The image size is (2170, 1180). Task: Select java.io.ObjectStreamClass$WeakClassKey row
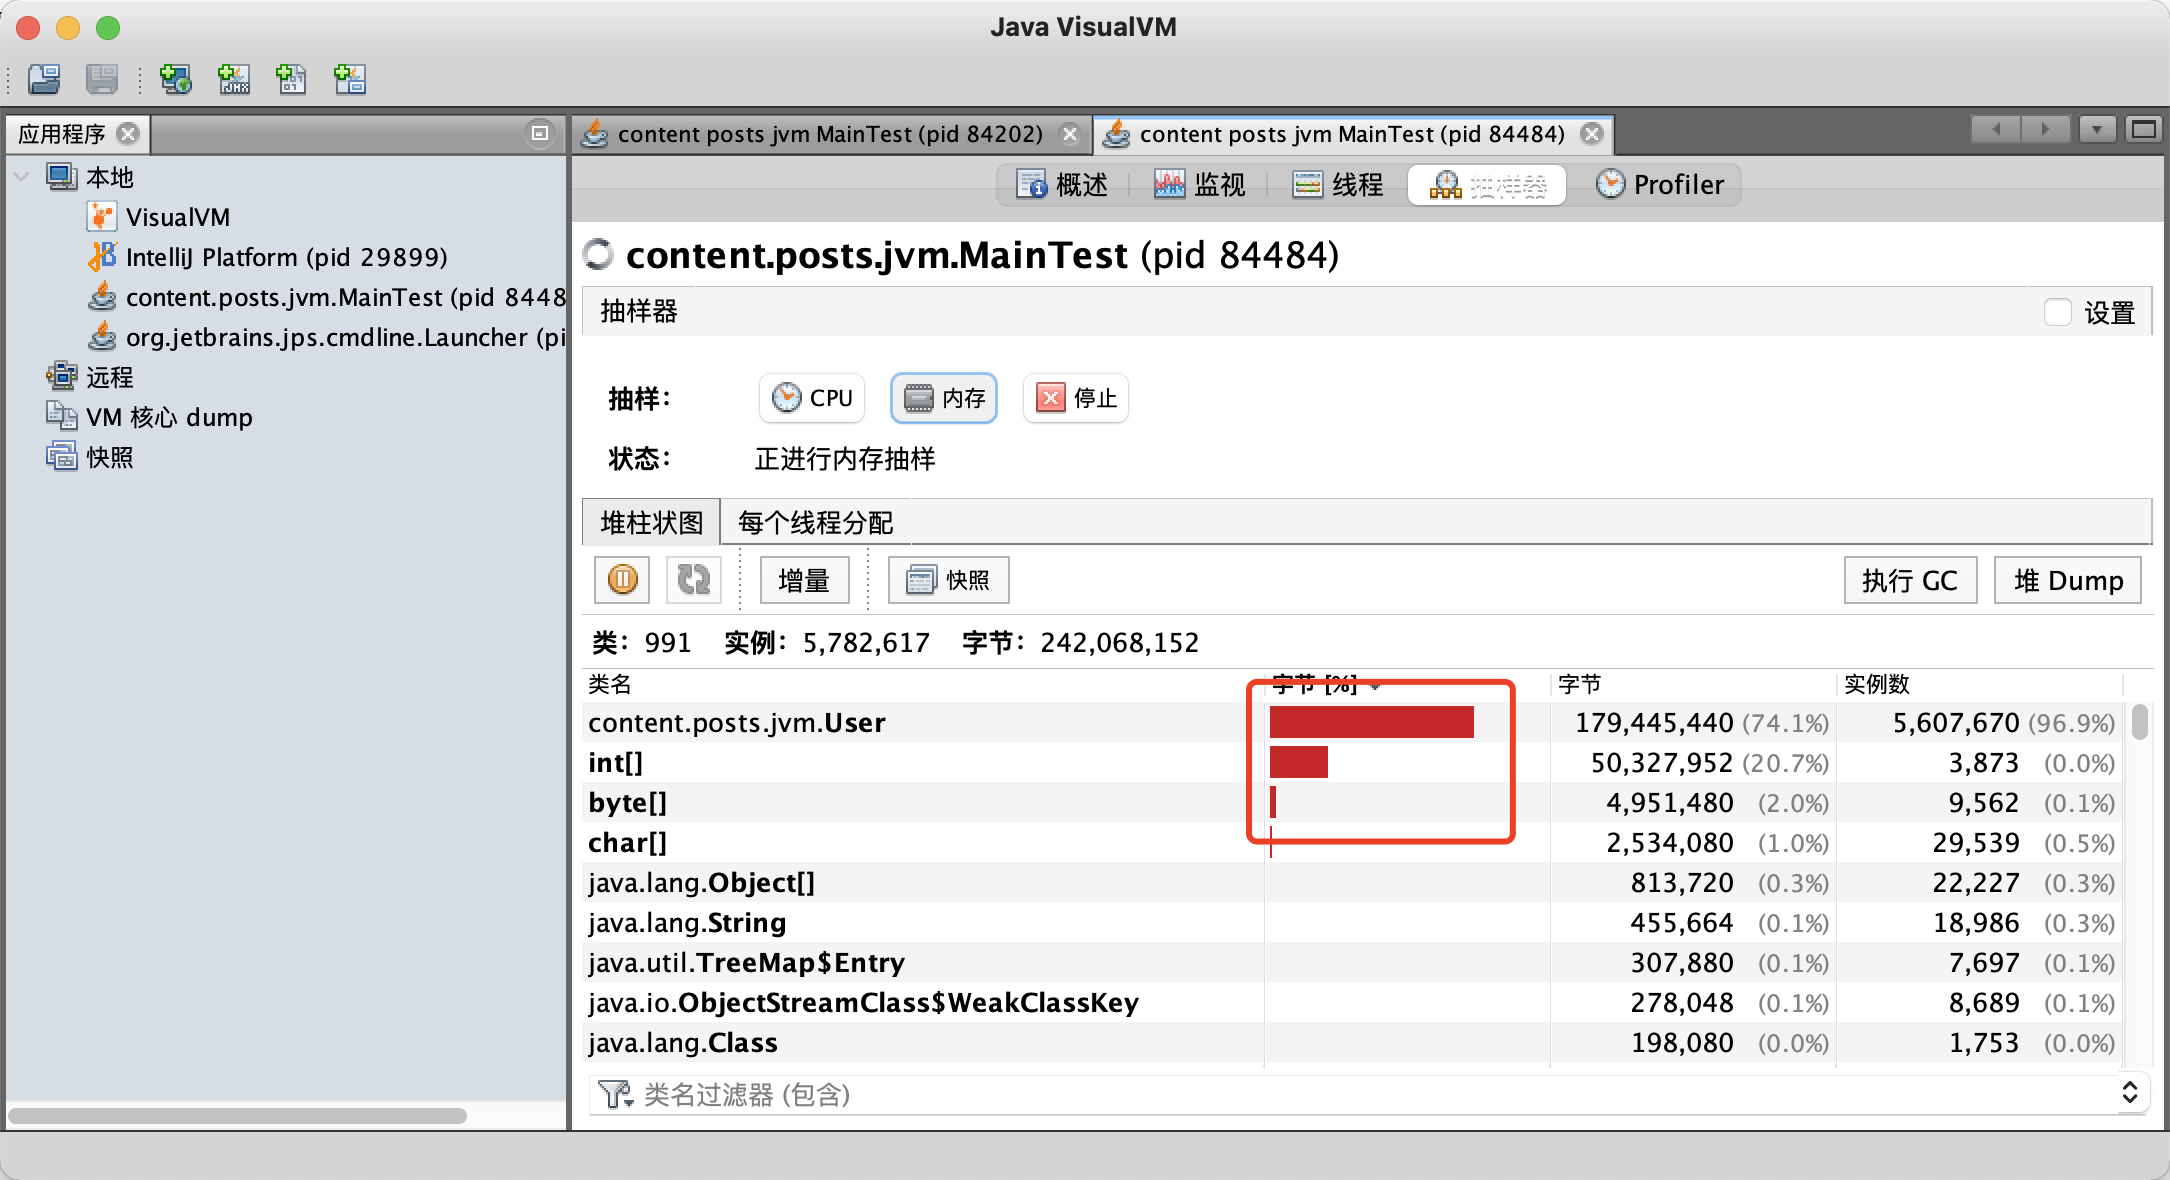(1354, 1002)
